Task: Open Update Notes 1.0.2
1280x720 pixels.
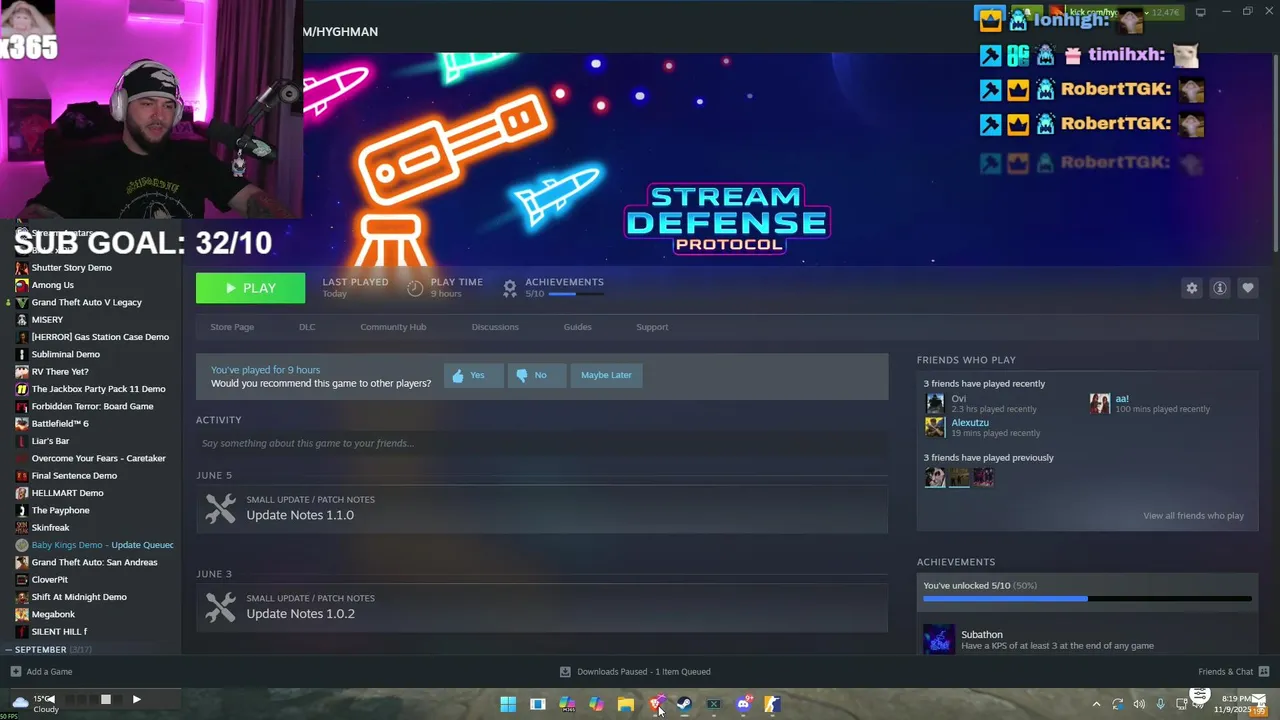Action: click(x=300, y=614)
